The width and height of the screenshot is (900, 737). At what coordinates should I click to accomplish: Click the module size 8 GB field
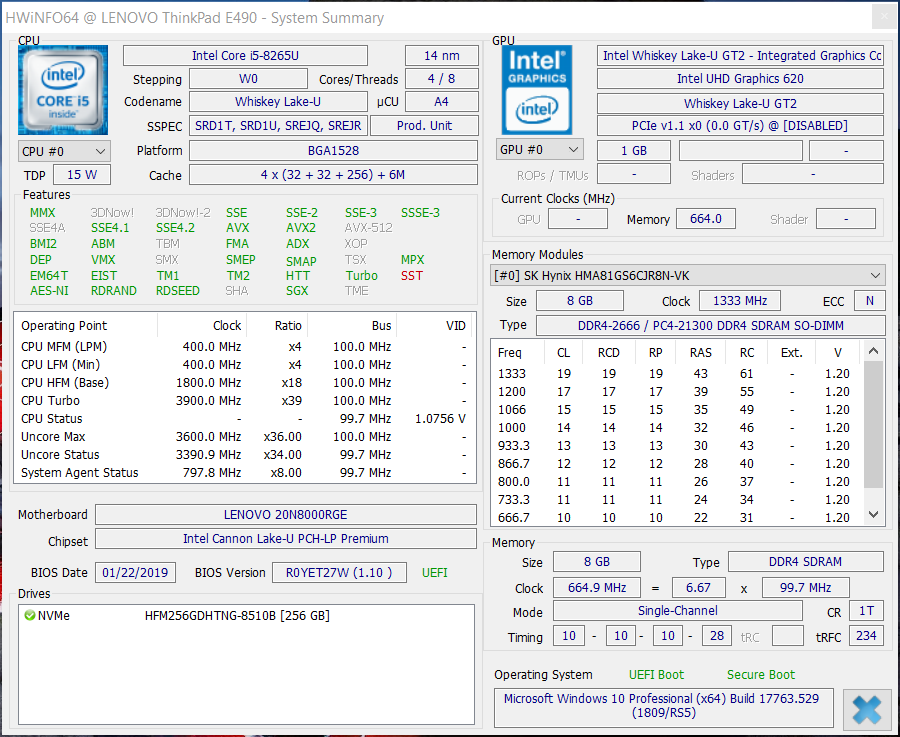[x=580, y=301]
